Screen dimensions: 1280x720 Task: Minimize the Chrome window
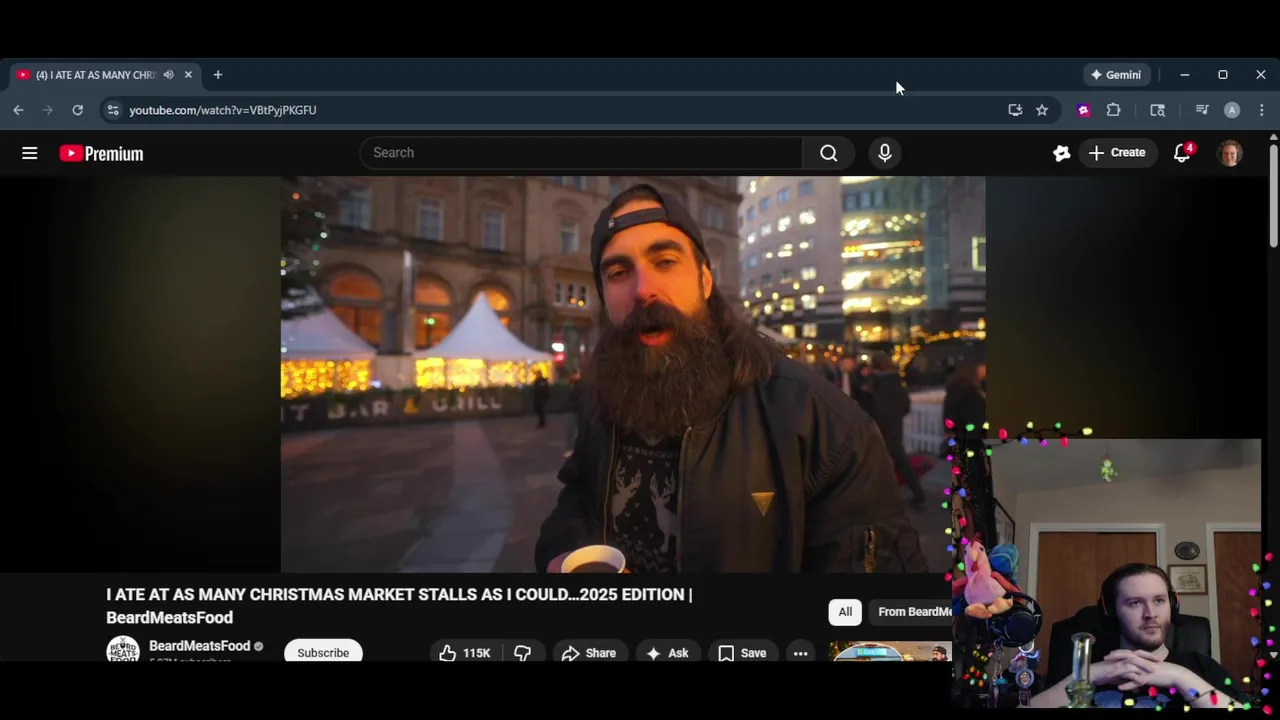pyautogui.click(x=1184, y=75)
